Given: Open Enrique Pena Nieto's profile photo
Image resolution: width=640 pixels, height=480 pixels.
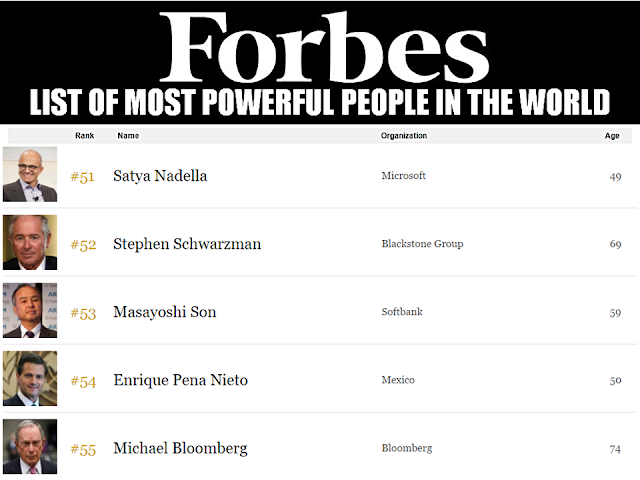Looking at the screenshot, I should (x=30, y=378).
